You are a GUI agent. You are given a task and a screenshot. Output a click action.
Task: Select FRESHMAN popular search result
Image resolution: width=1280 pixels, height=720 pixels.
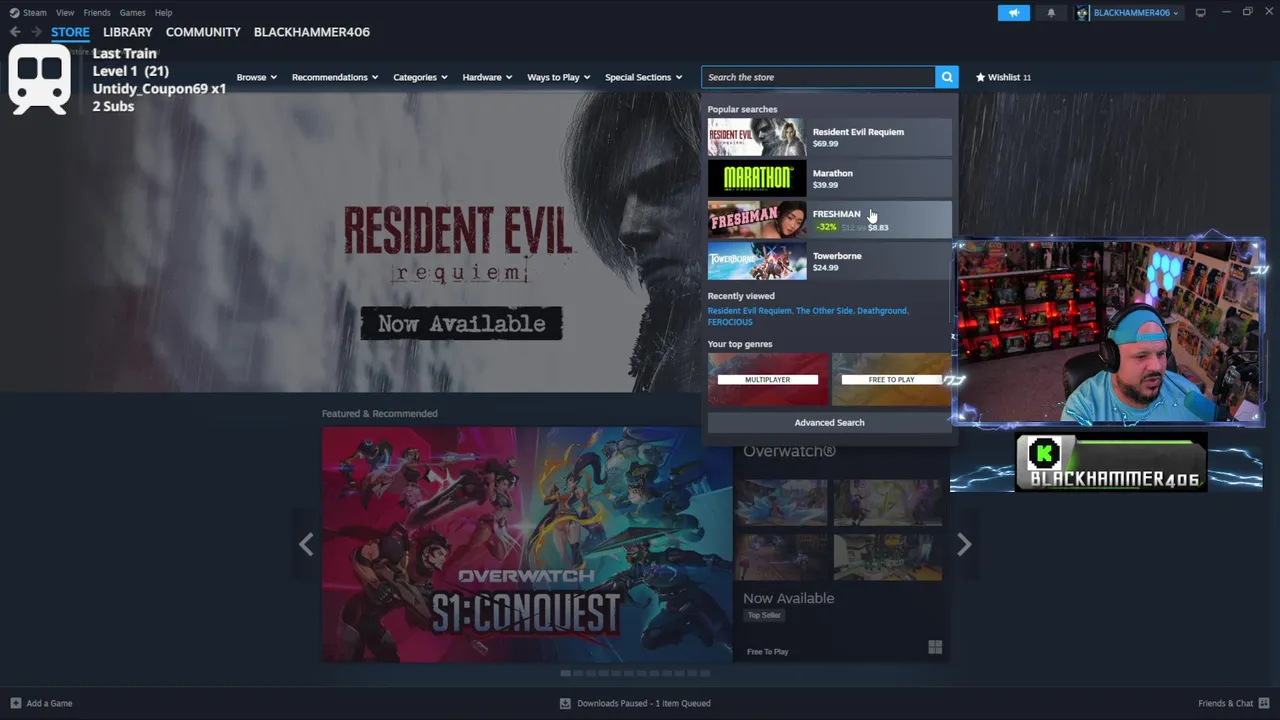click(830, 220)
